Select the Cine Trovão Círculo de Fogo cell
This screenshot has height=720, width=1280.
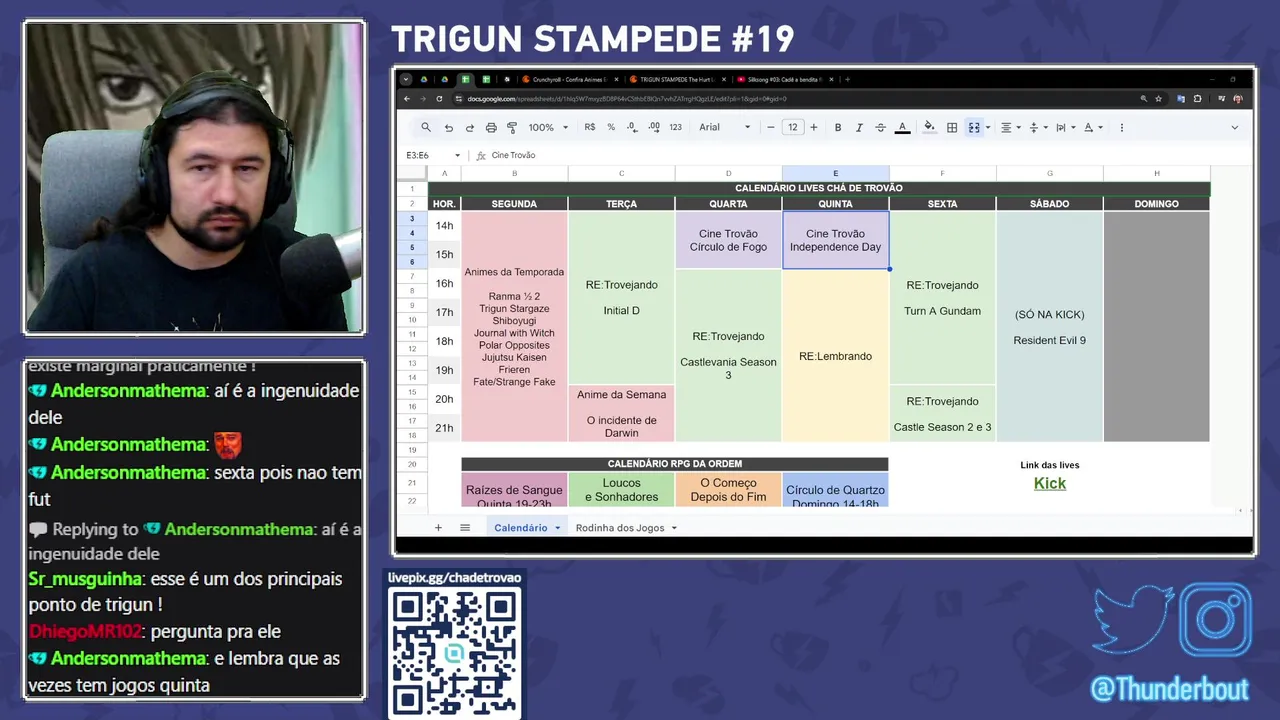pyautogui.click(x=728, y=240)
